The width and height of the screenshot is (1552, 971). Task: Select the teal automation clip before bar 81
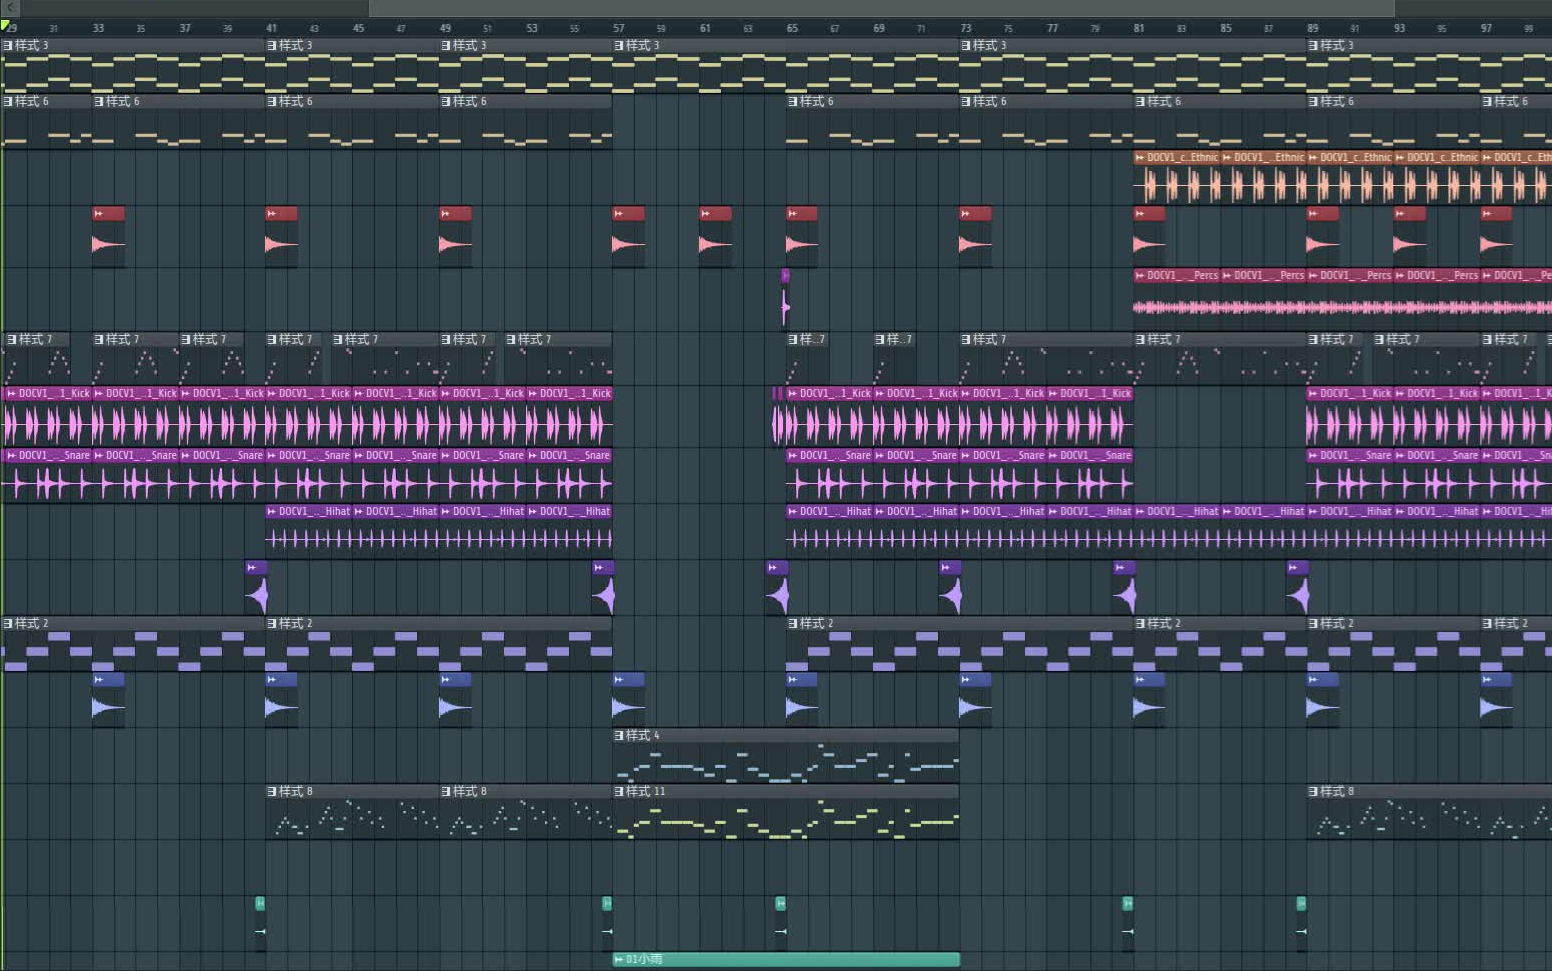point(1128,924)
